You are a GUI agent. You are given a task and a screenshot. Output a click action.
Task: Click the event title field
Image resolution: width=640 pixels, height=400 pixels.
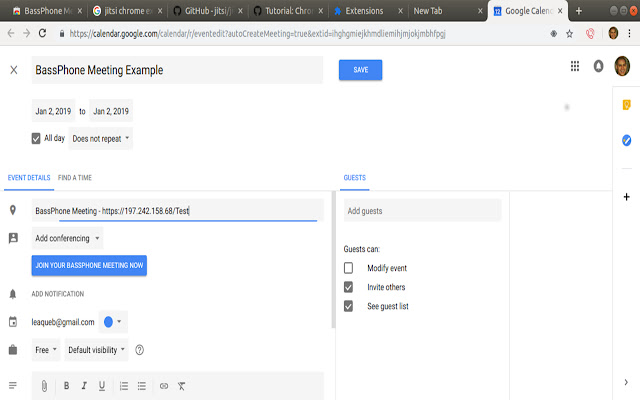coord(177,70)
